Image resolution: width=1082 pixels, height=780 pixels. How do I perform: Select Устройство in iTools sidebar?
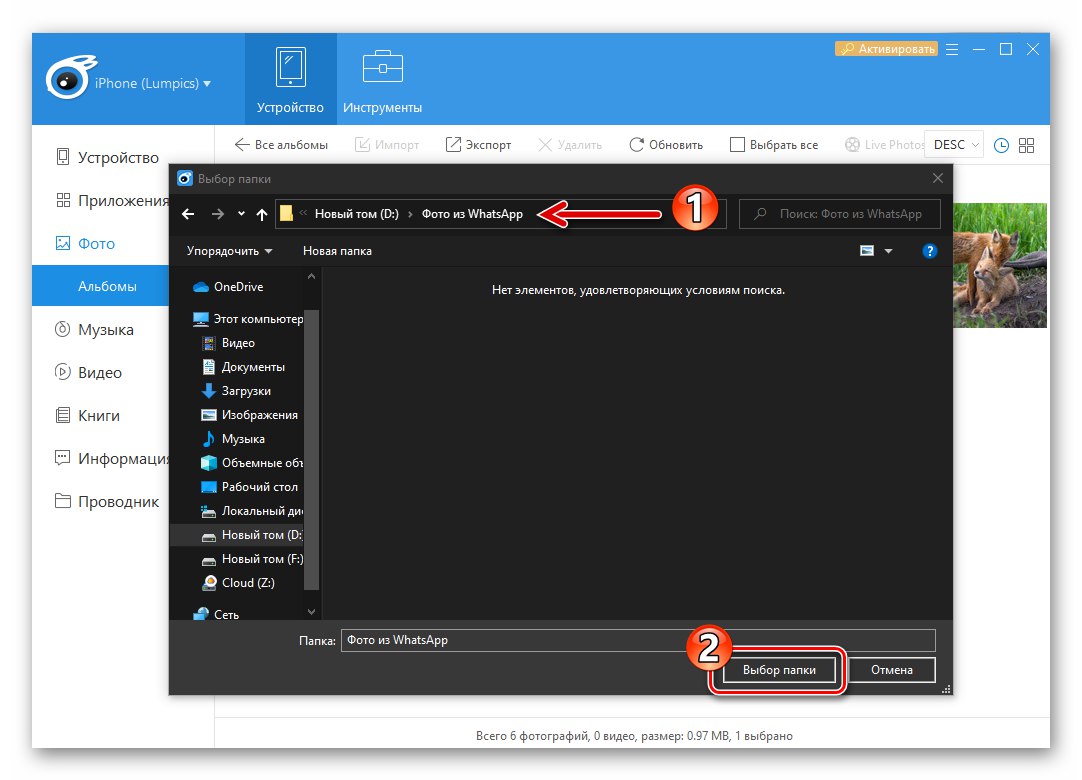coord(107,157)
